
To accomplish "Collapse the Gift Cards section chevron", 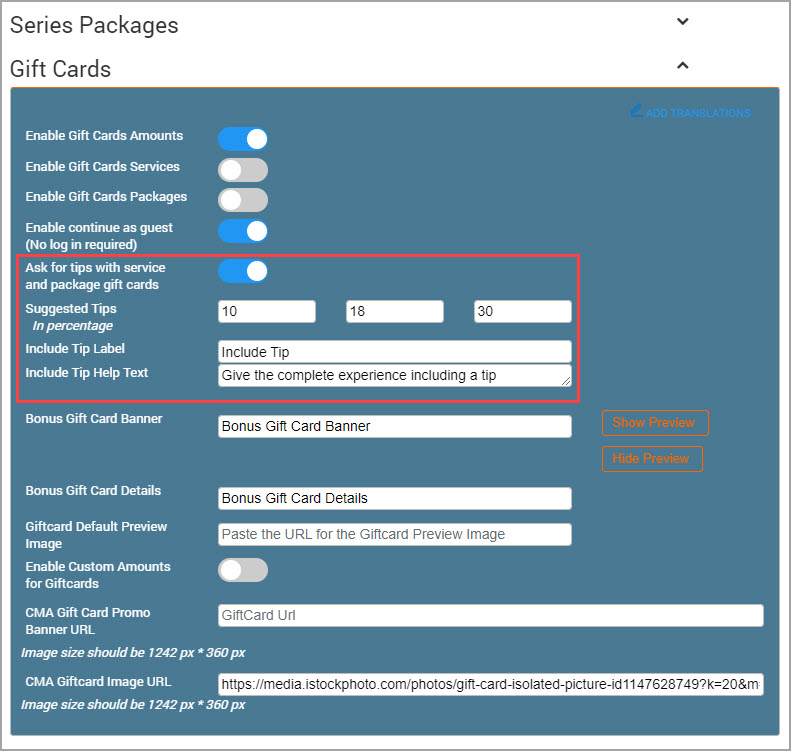I will (x=682, y=66).
